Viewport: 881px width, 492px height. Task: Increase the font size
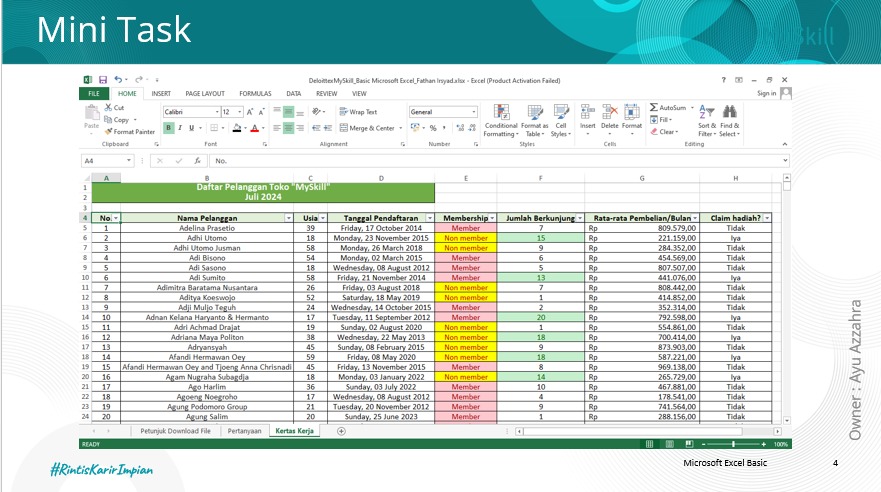250,112
